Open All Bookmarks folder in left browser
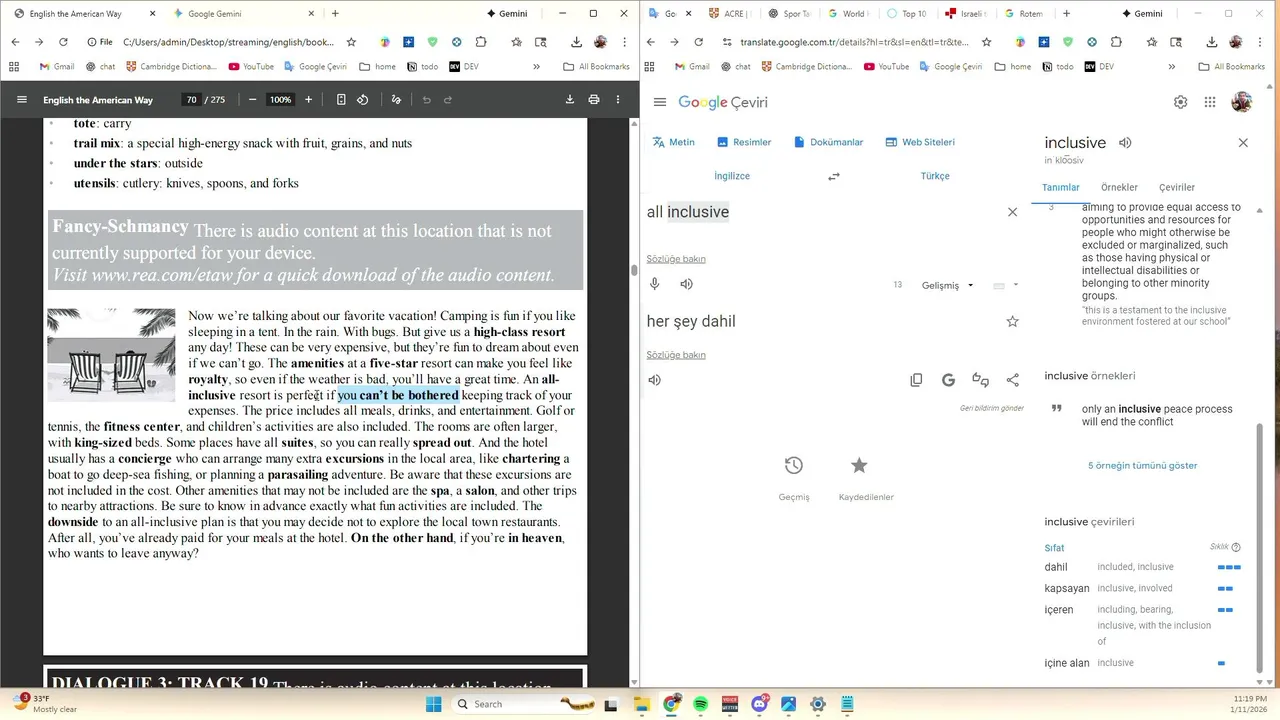The width and height of the screenshot is (1280, 720). 596,66
